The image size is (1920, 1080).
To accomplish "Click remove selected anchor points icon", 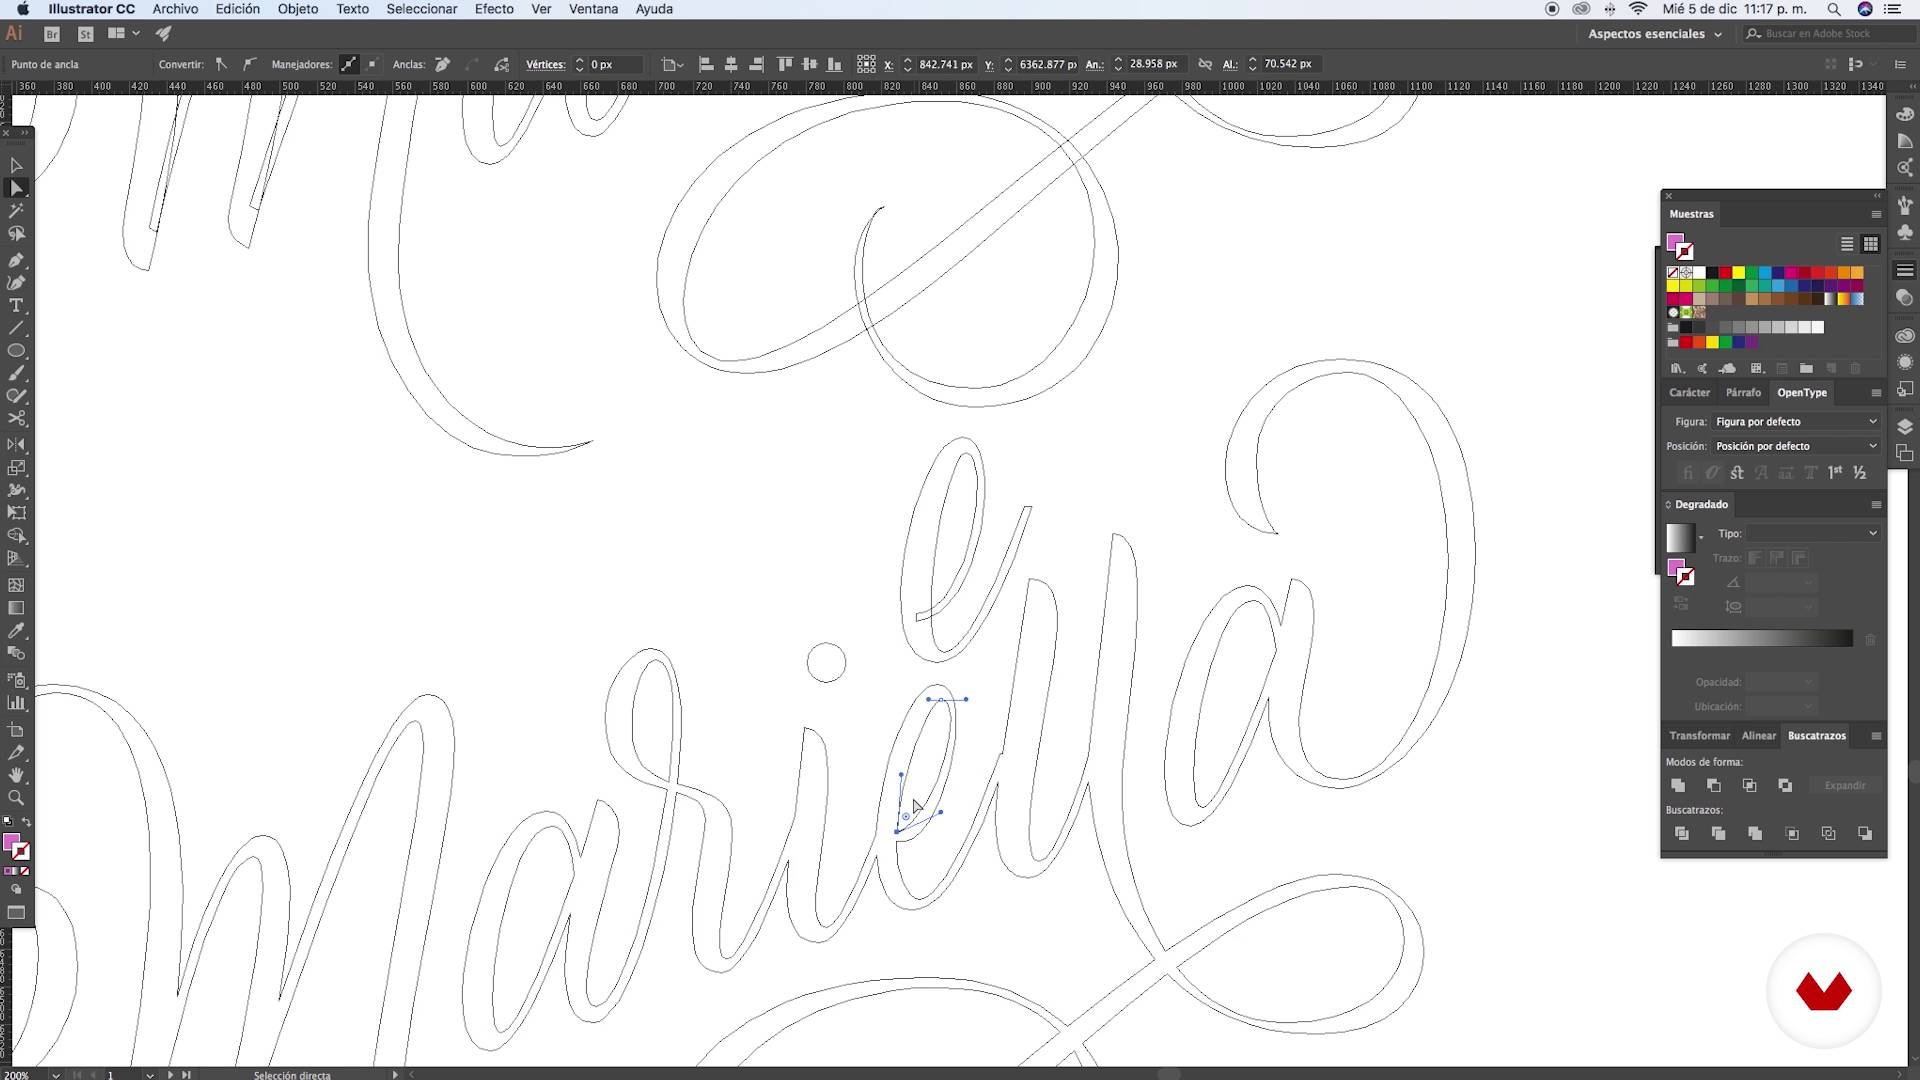I will point(443,64).
